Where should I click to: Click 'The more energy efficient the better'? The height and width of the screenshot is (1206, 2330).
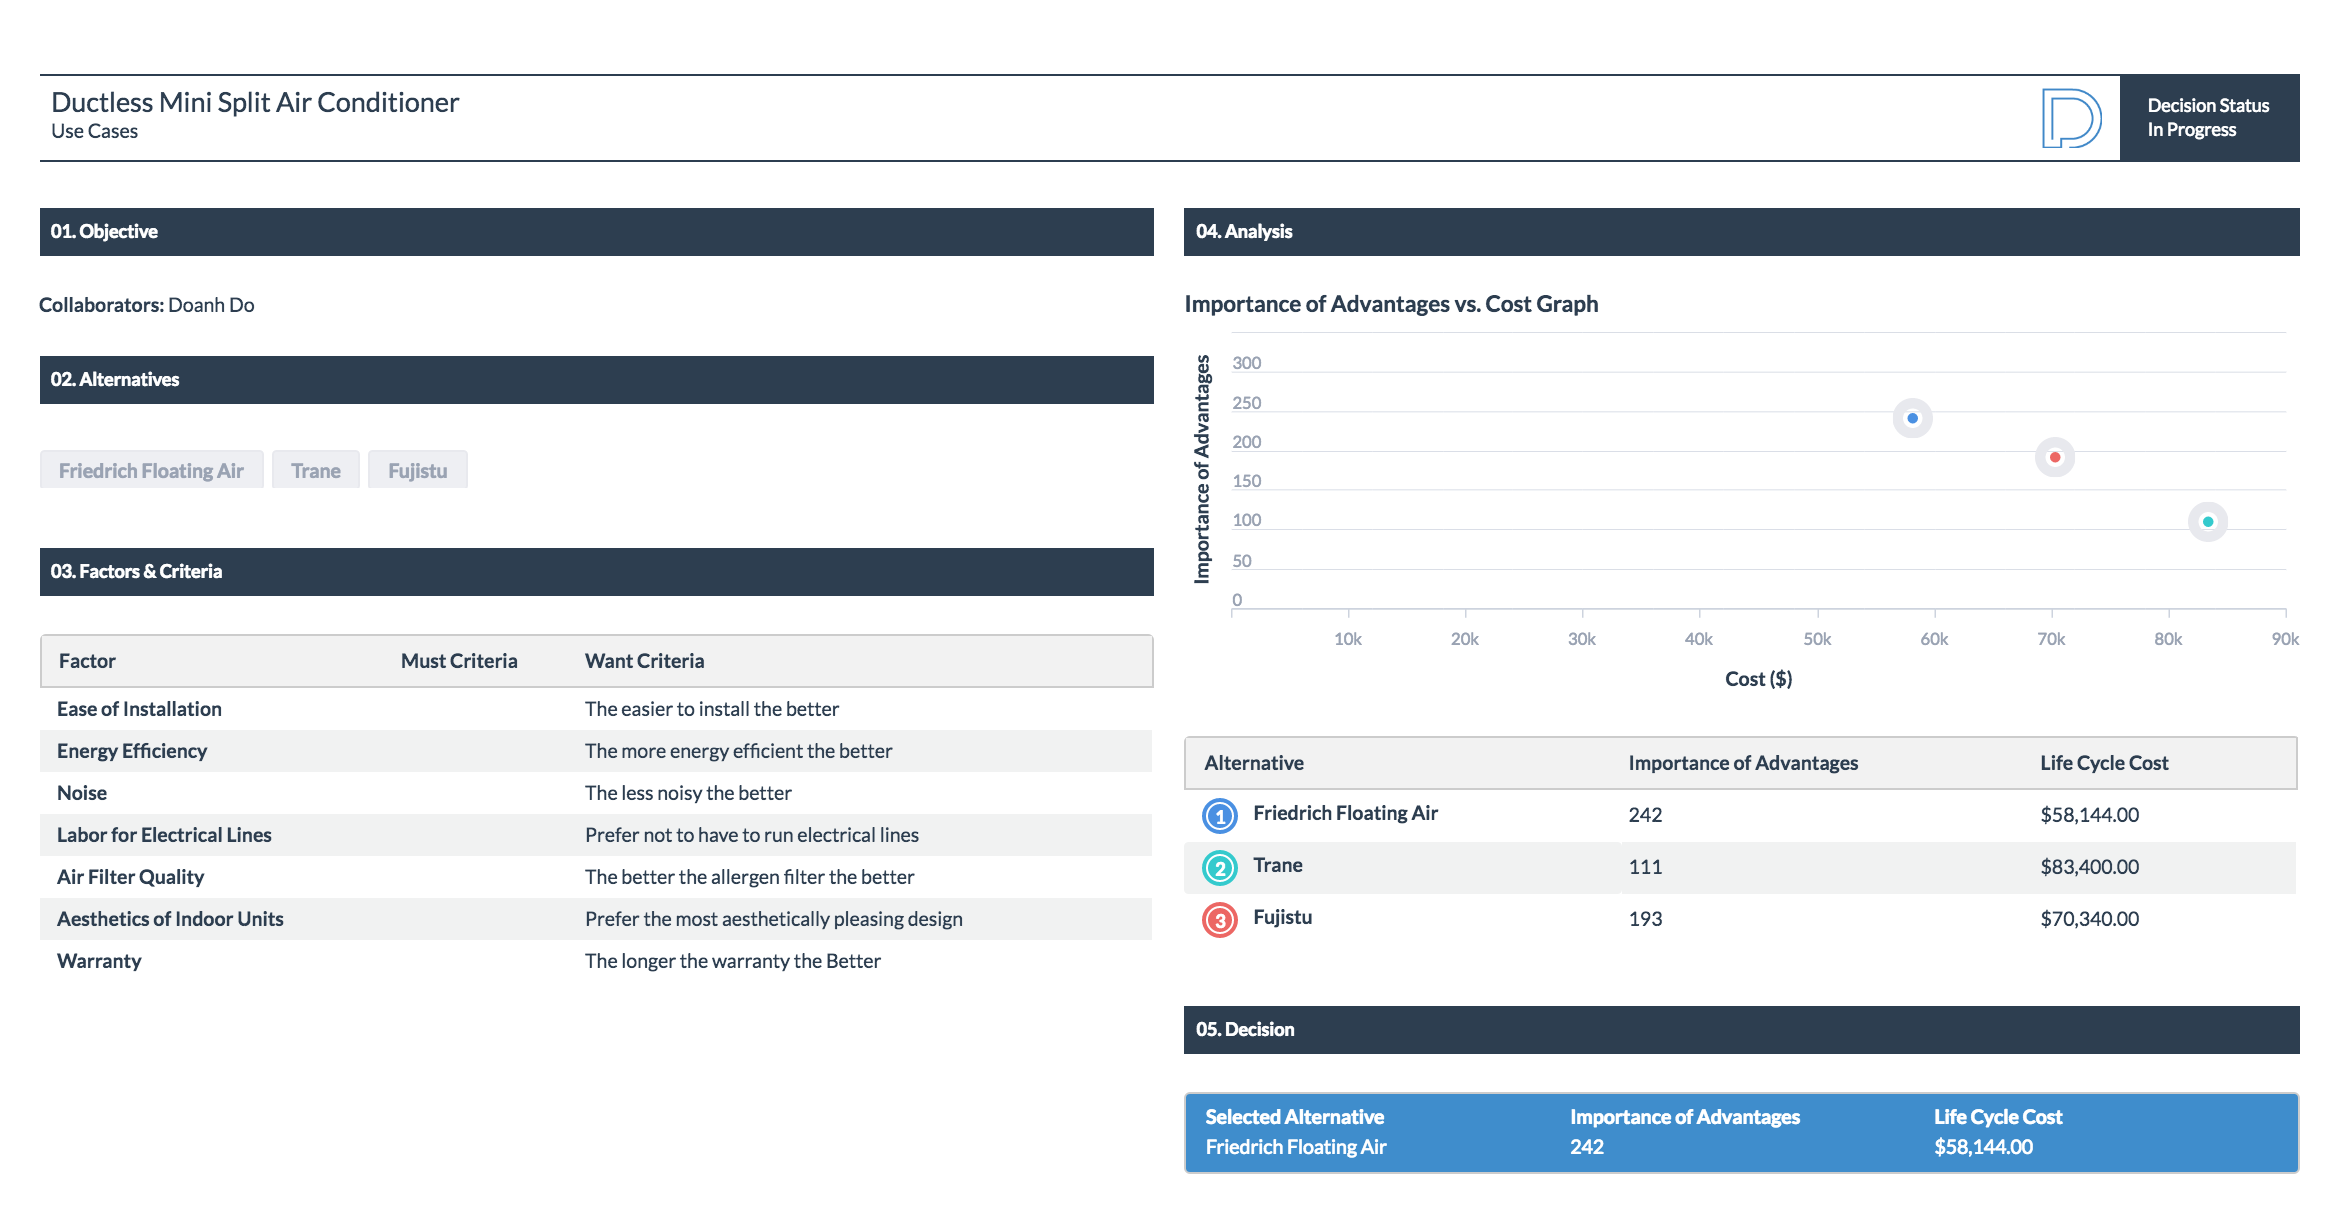click(x=738, y=751)
